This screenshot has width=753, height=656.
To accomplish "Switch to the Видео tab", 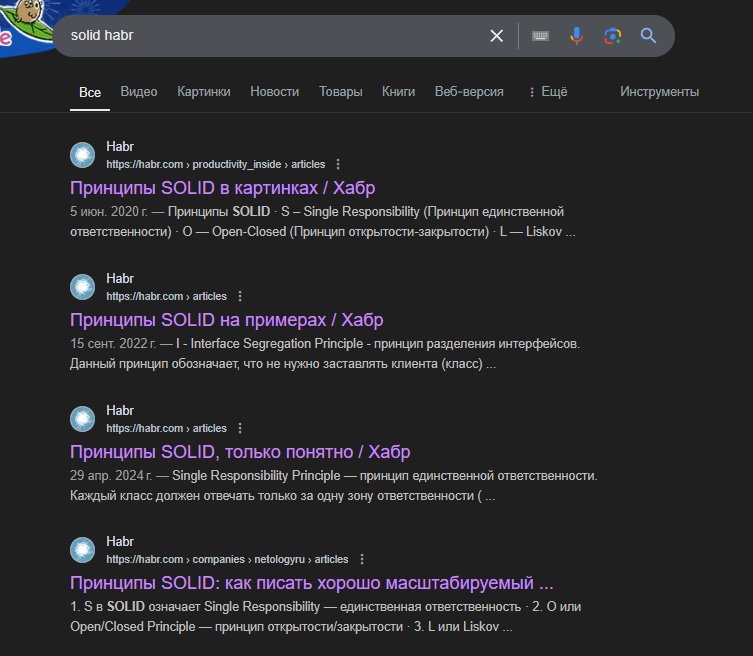I will [x=139, y=91].
